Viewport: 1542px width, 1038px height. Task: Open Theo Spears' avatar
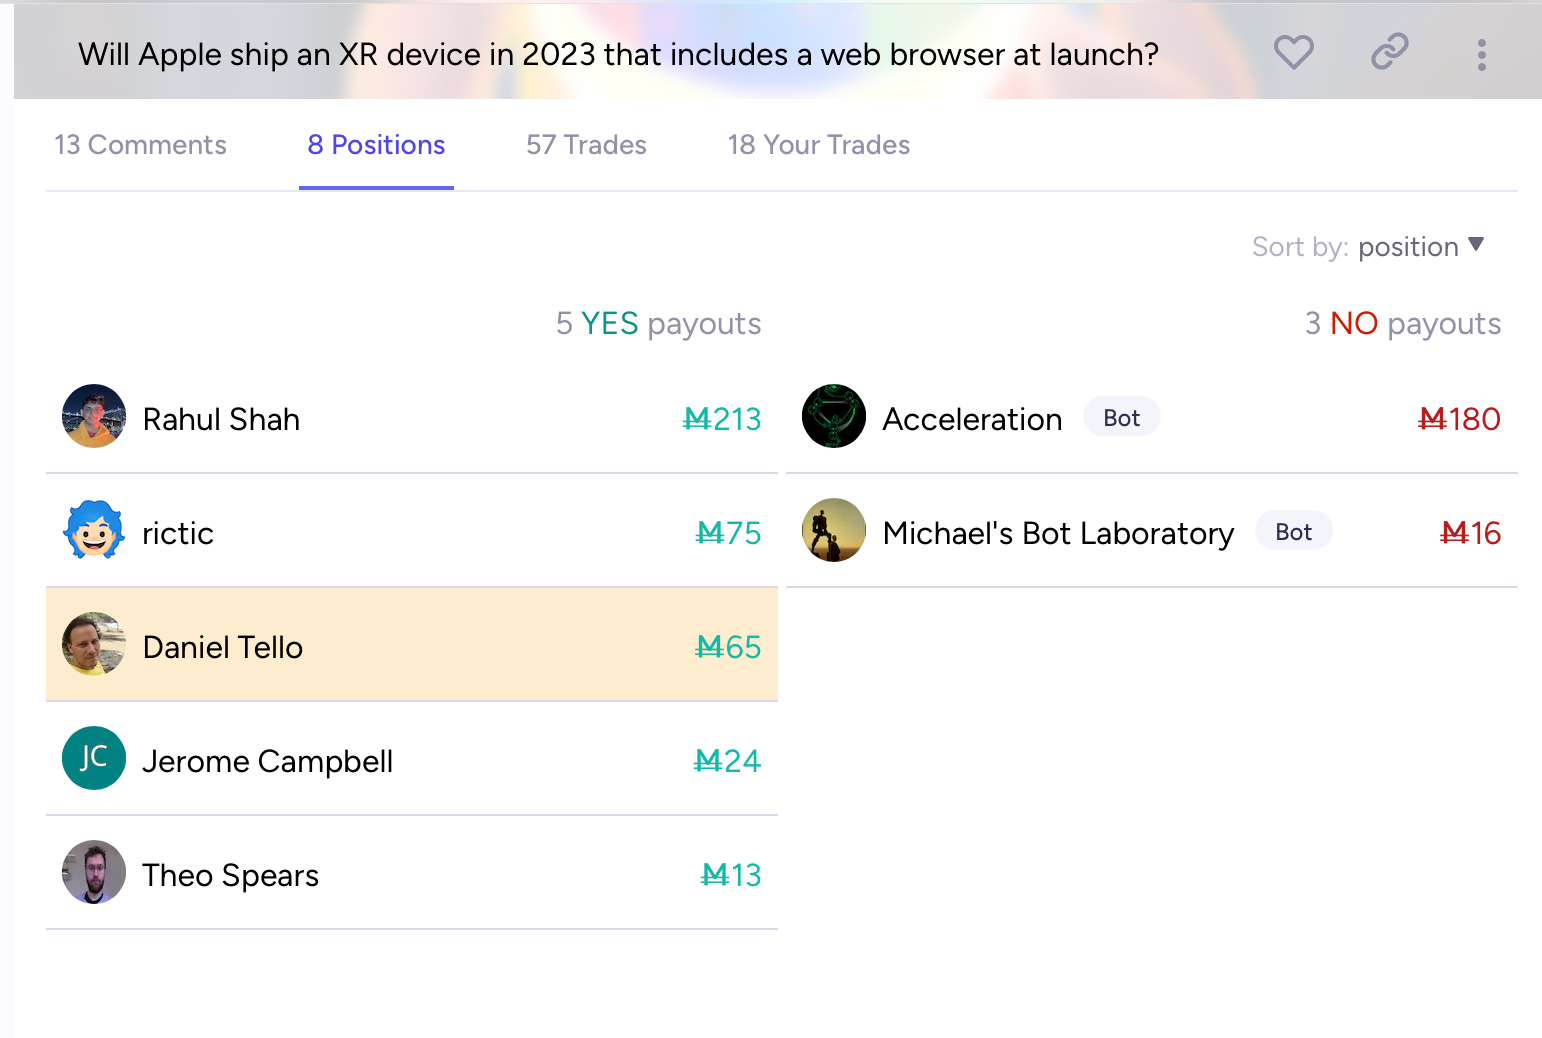pyautogui.click(x=94, y=872)
